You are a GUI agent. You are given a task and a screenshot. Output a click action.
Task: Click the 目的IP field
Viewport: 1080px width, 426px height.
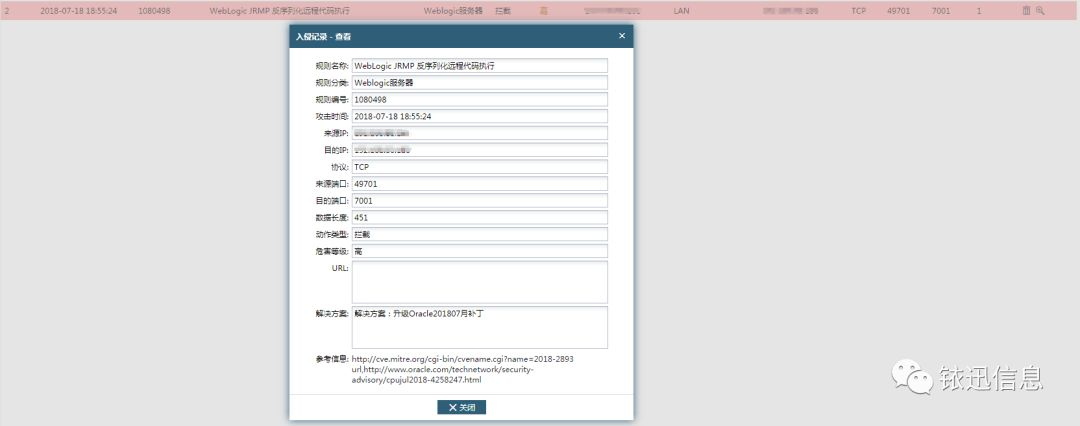tap(479, 150)
